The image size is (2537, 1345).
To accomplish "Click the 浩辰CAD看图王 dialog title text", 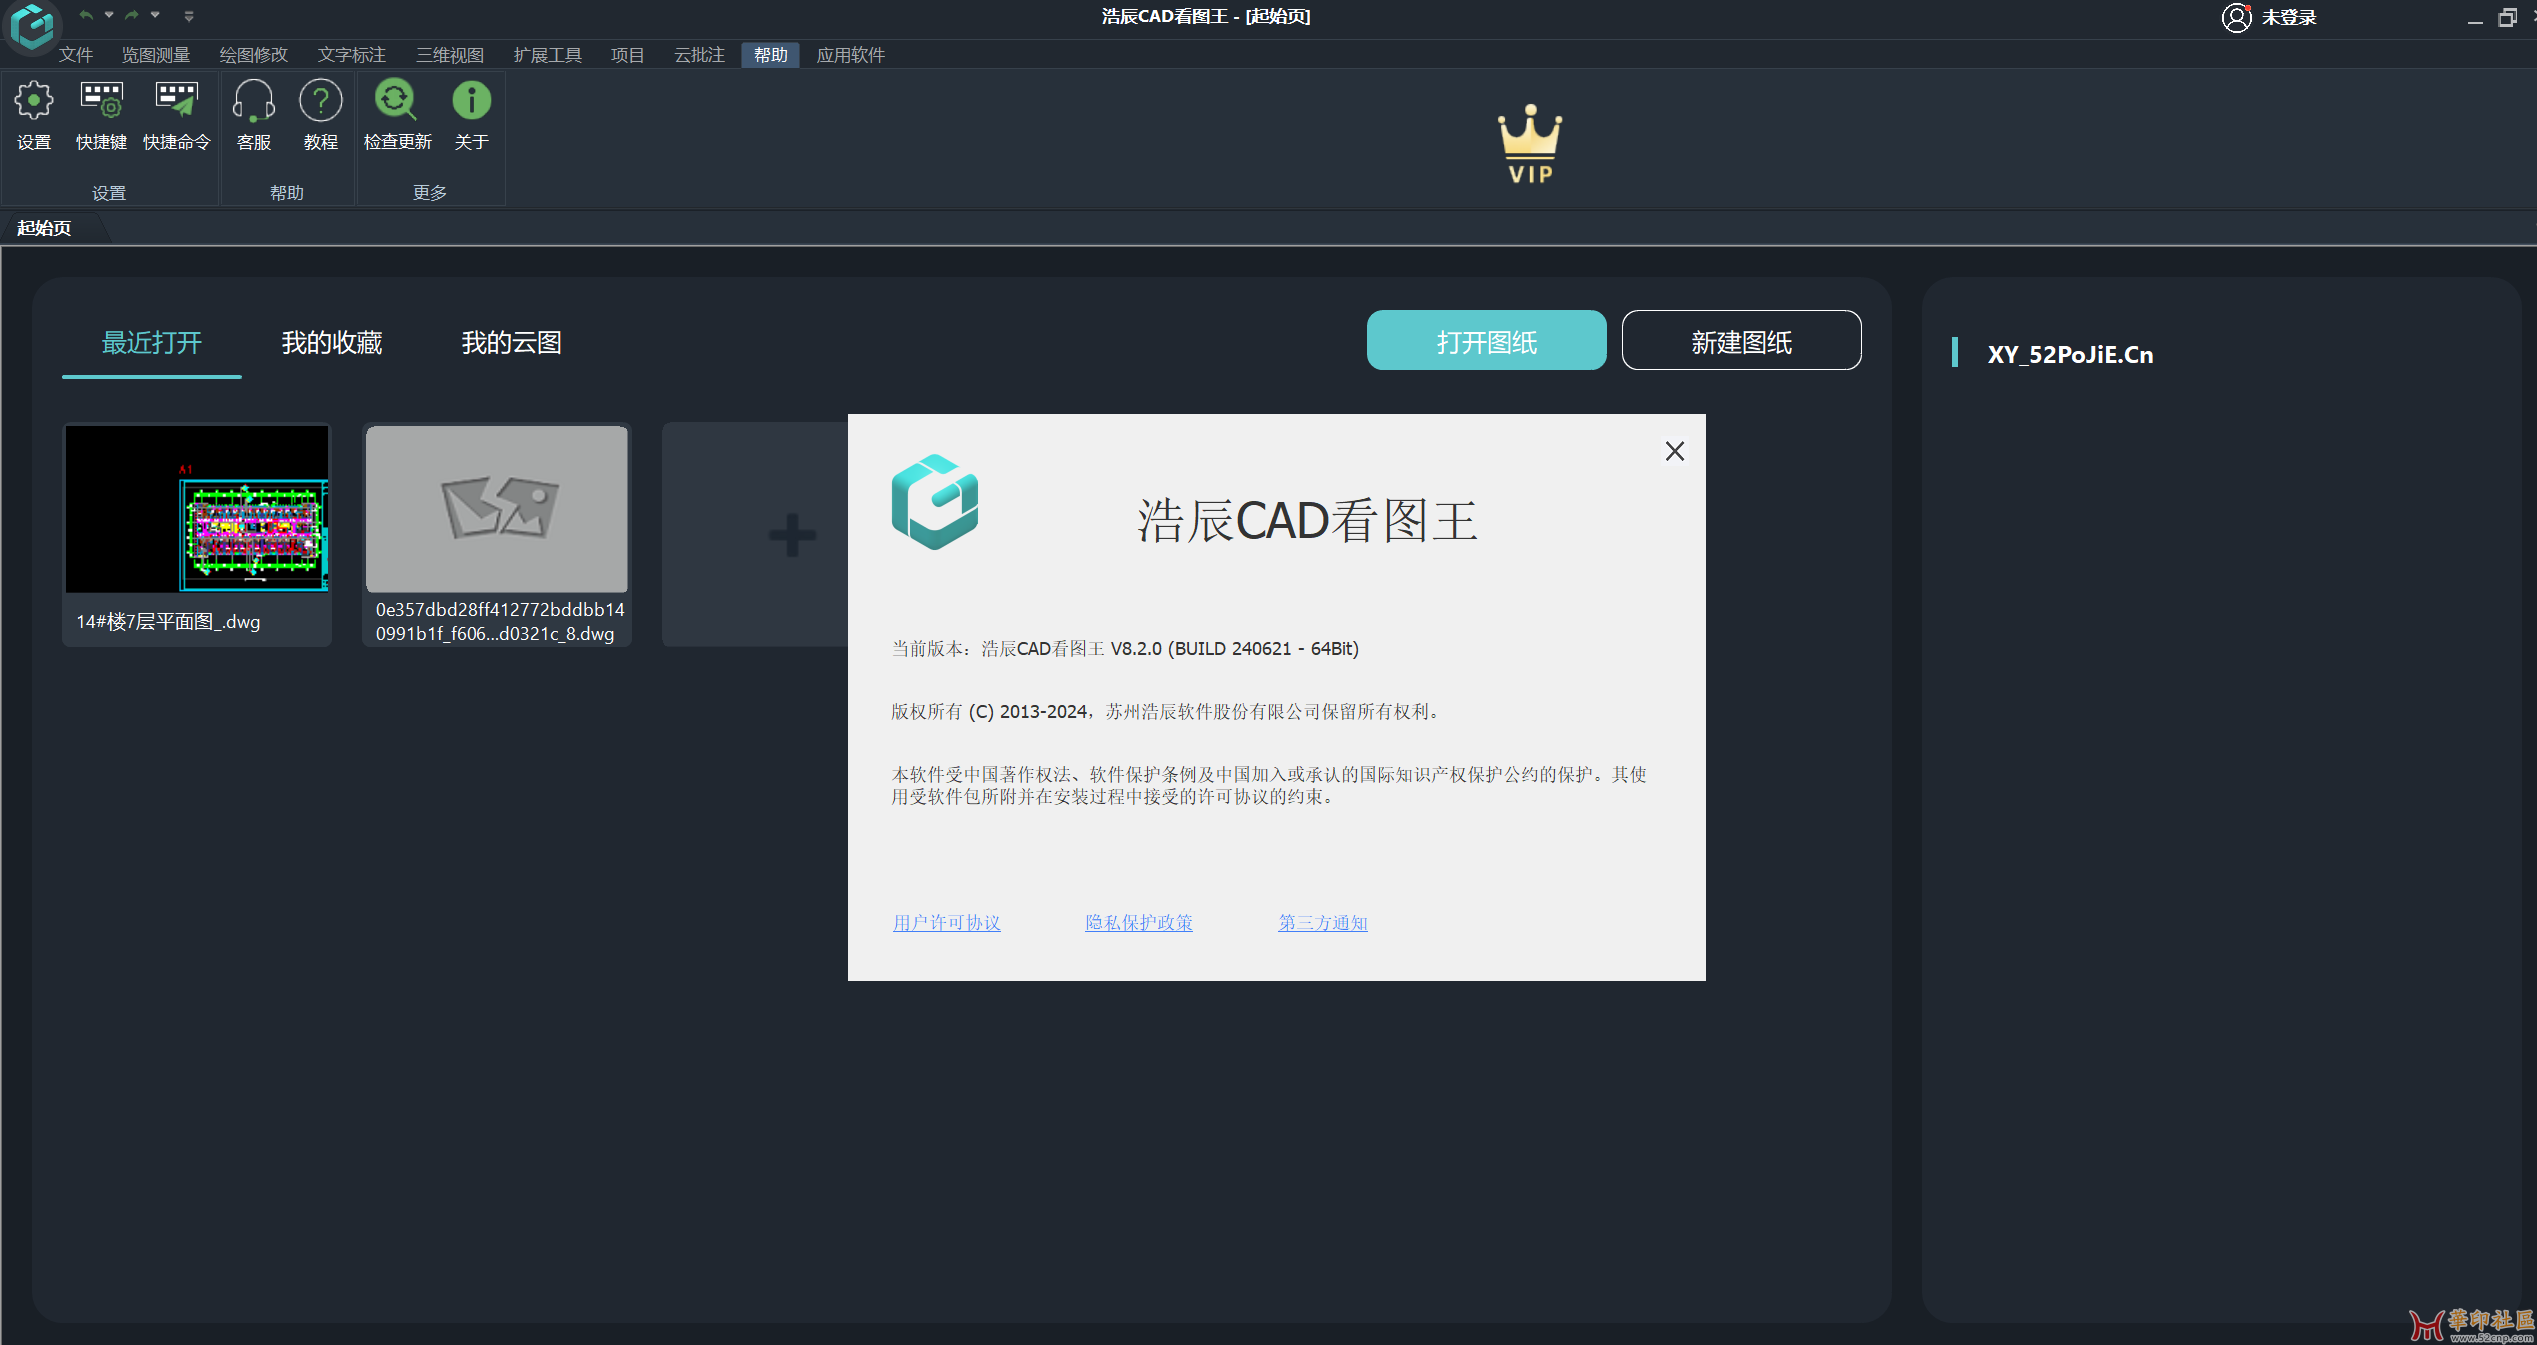I will pyautogui.click(x=1307, y=520).
